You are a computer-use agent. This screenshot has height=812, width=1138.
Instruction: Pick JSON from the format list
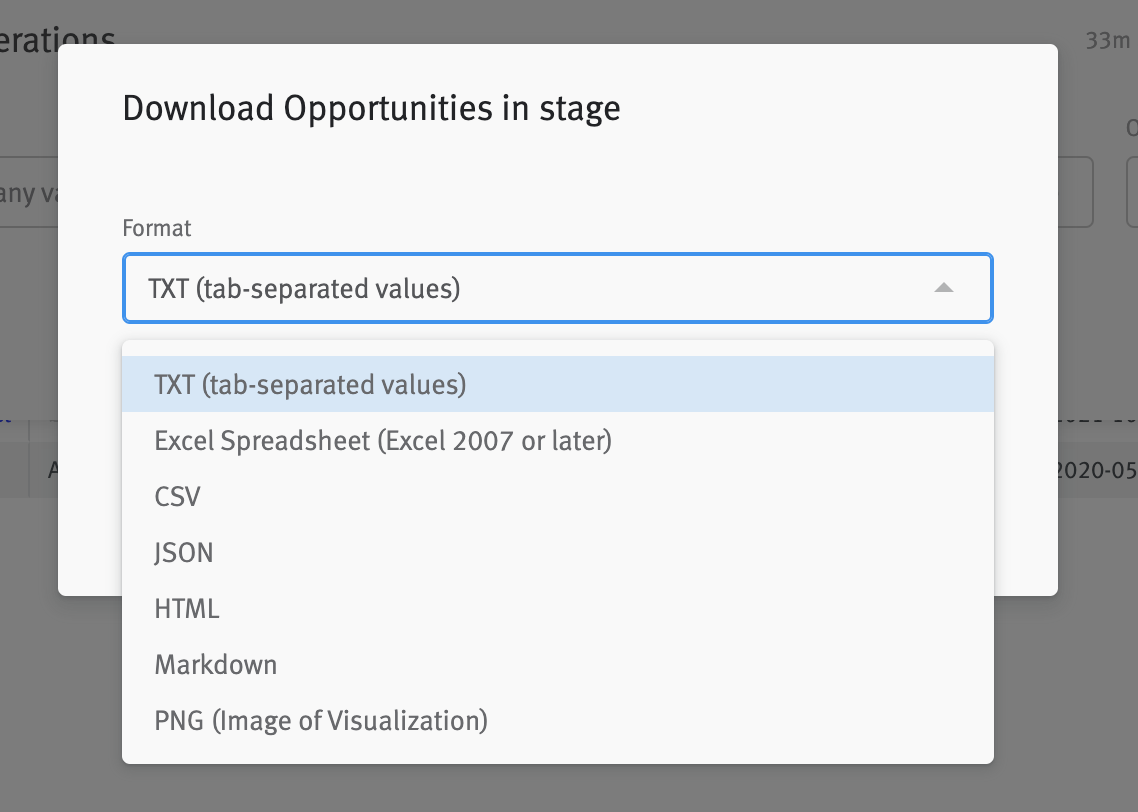point(183,552)
